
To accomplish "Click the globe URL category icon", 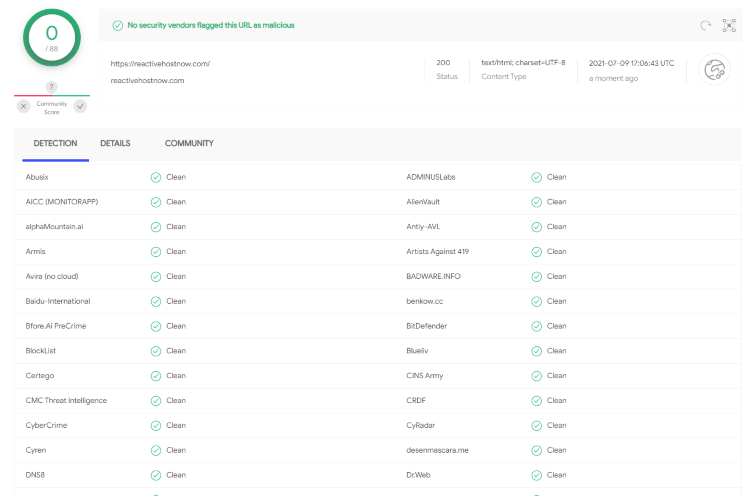I will 714,69.
